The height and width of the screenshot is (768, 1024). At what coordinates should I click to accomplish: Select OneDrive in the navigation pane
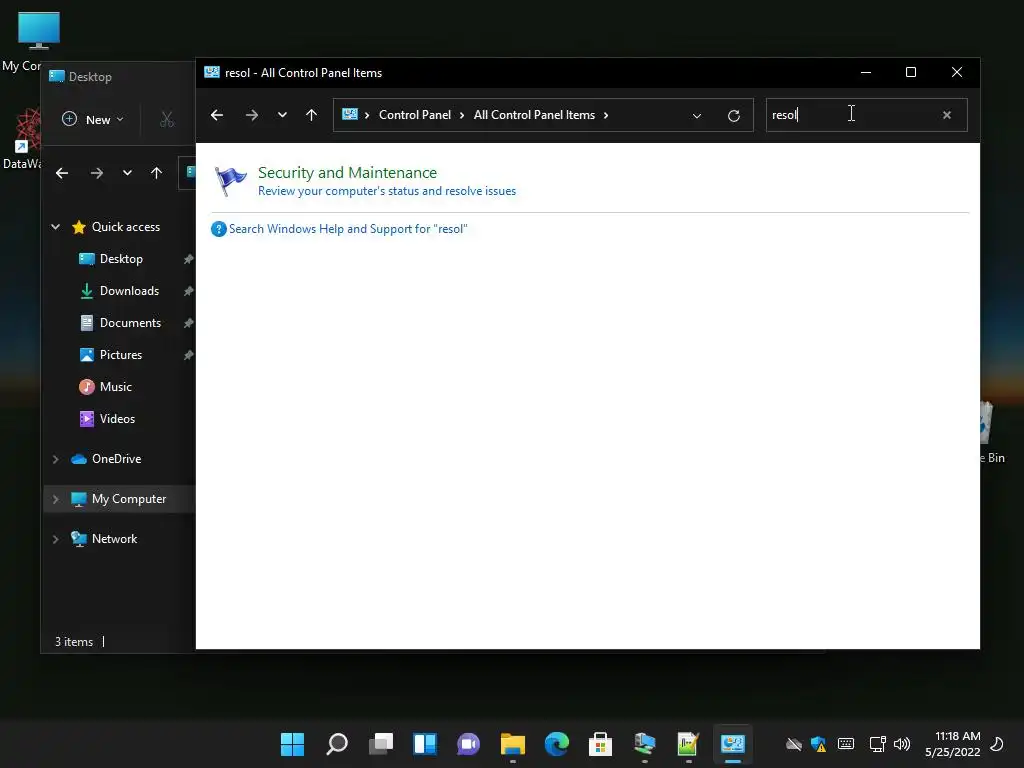click(x=116, y=459)
